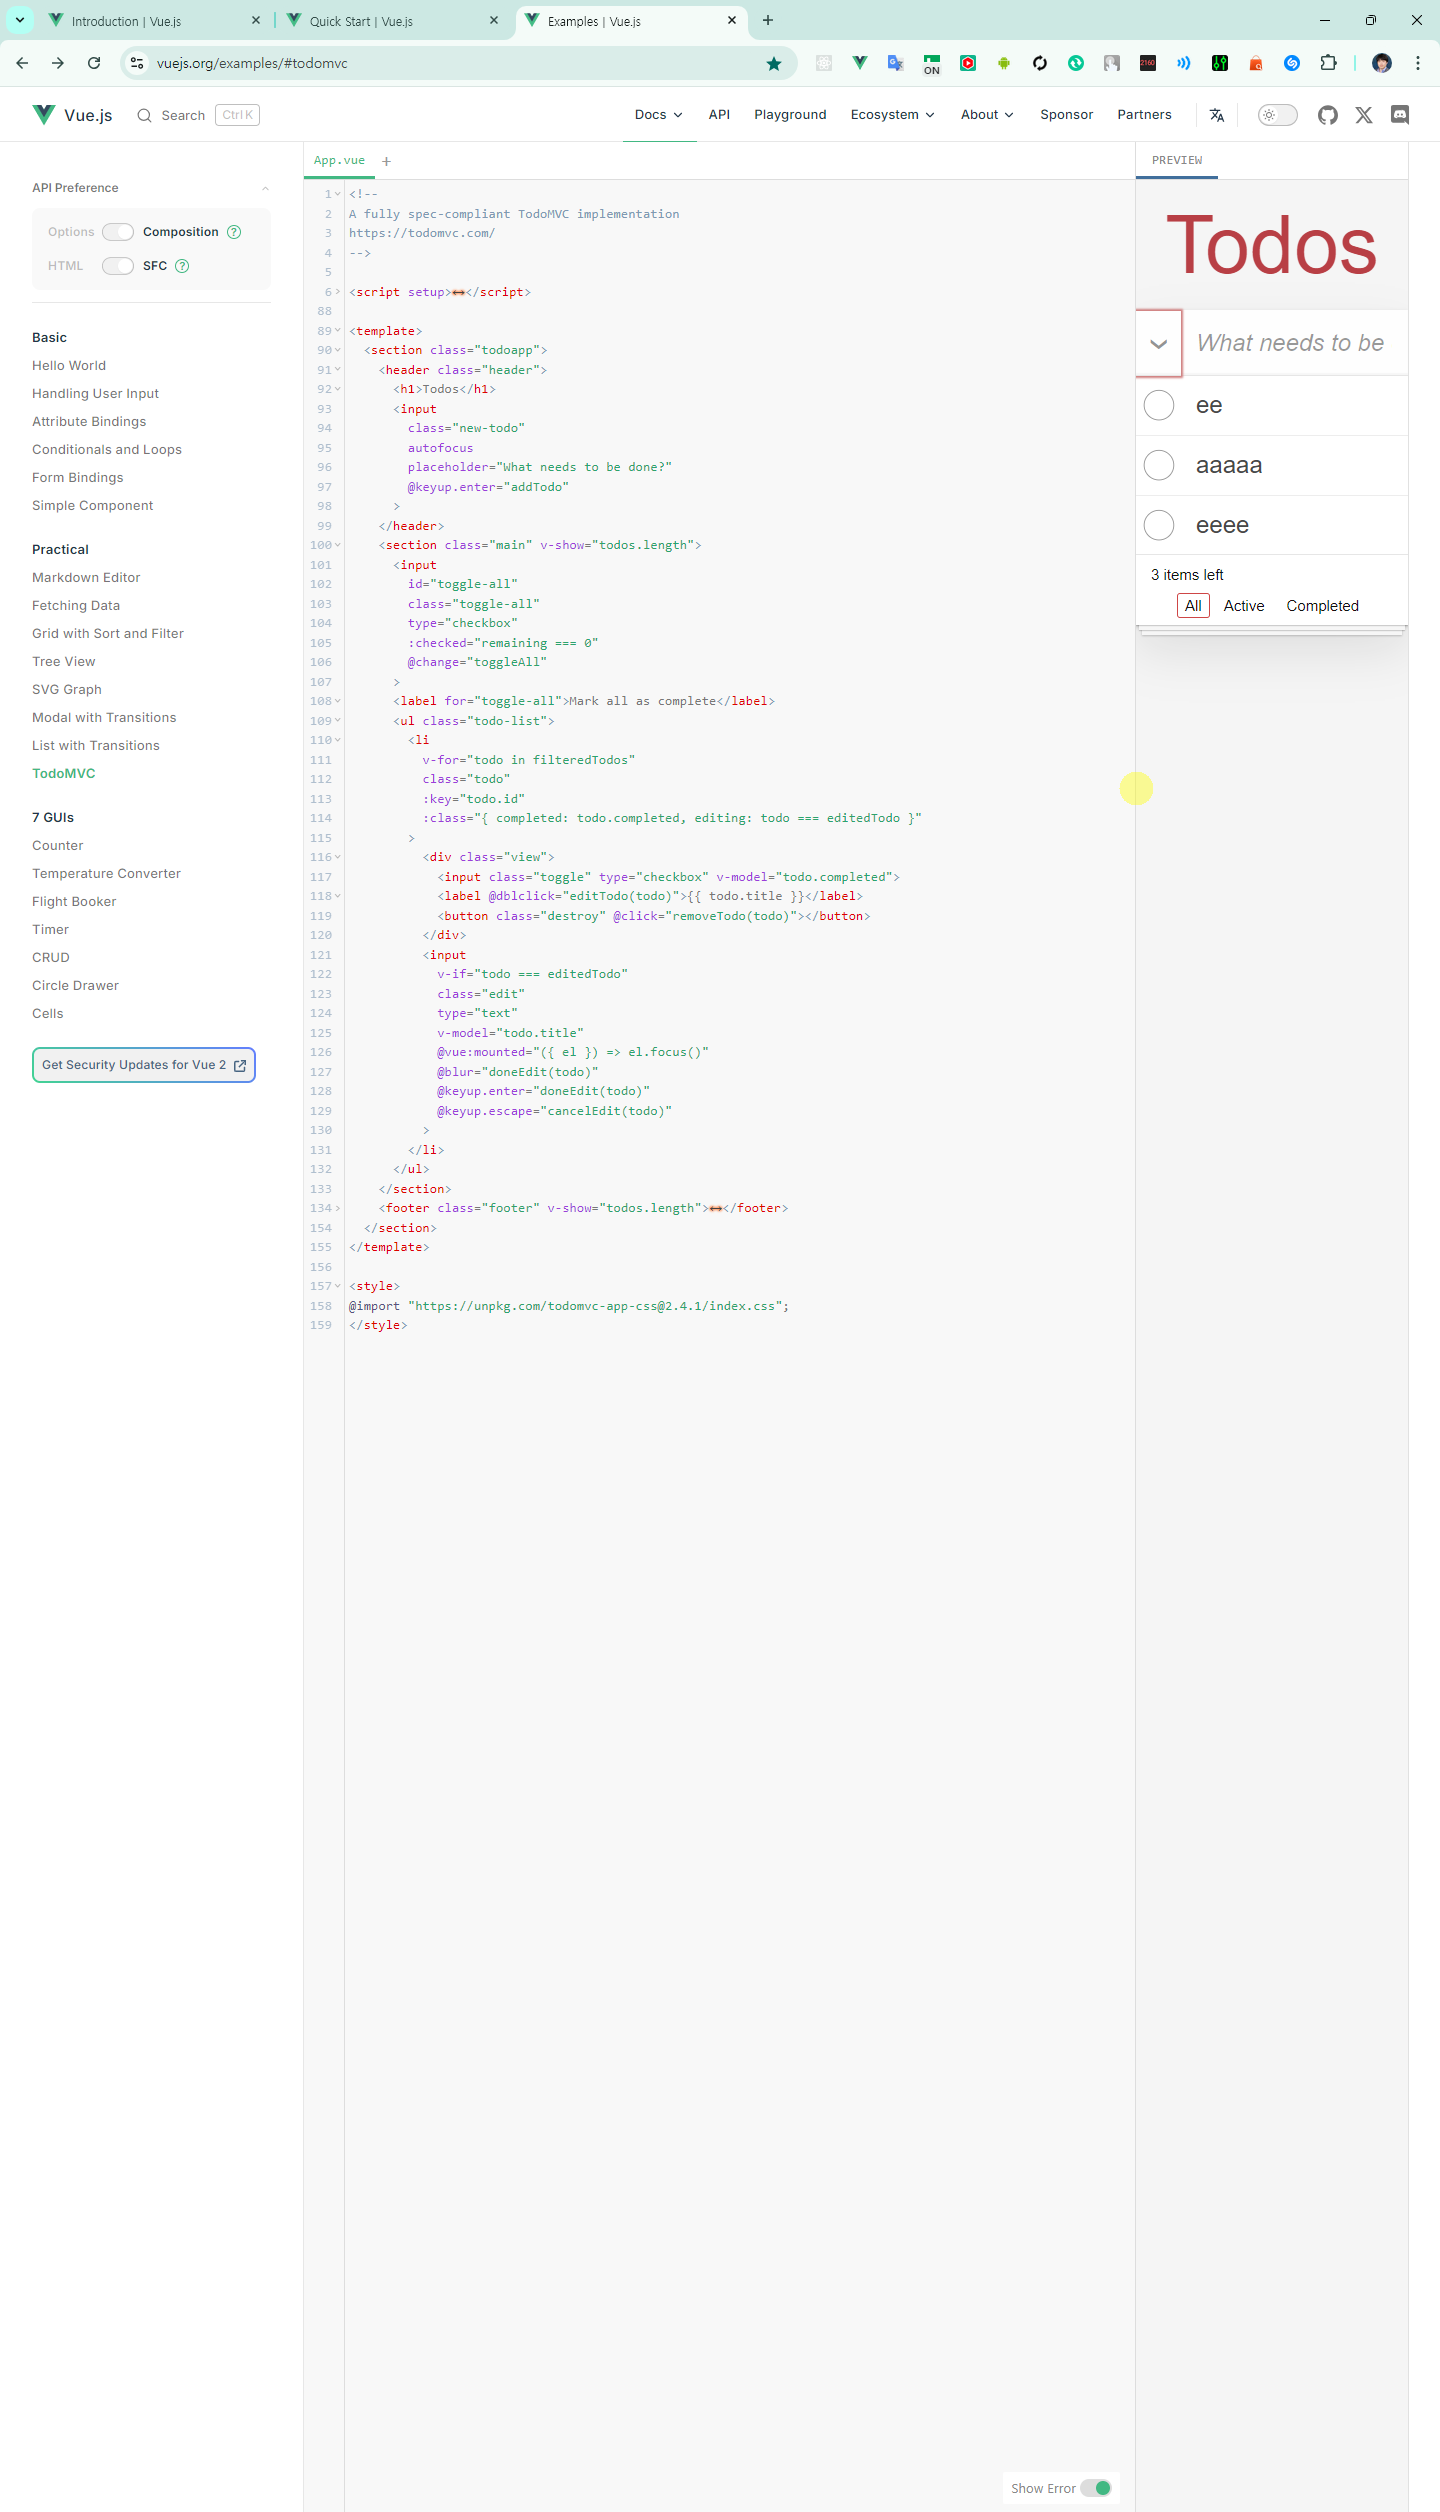Click the Google Translate extension icon
Image resolution: width=1440 pixels, height=2512 pixels.
pyautogui.click(x=896, y=63)
